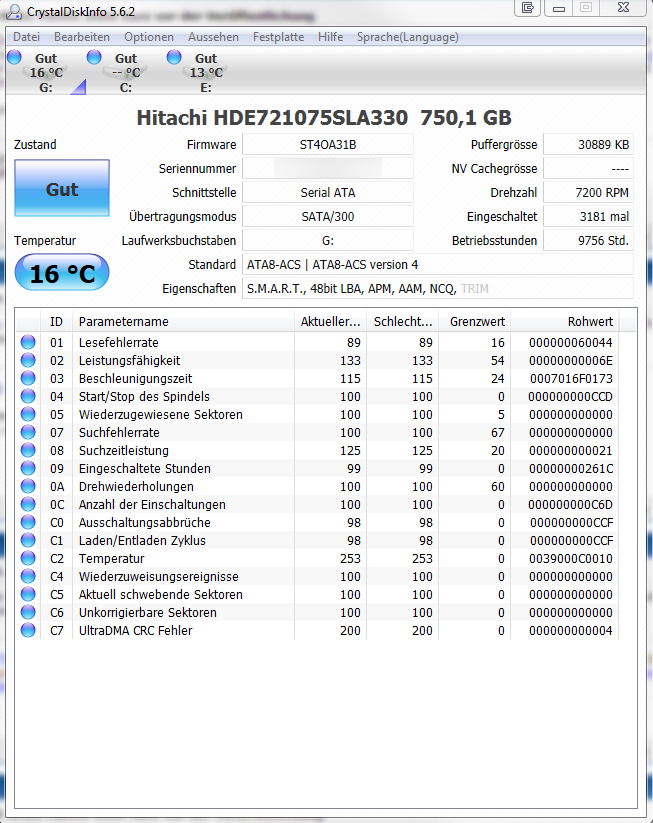
Task: Click status orb for Start/Stop des Spindels
Action: (28, 396)
